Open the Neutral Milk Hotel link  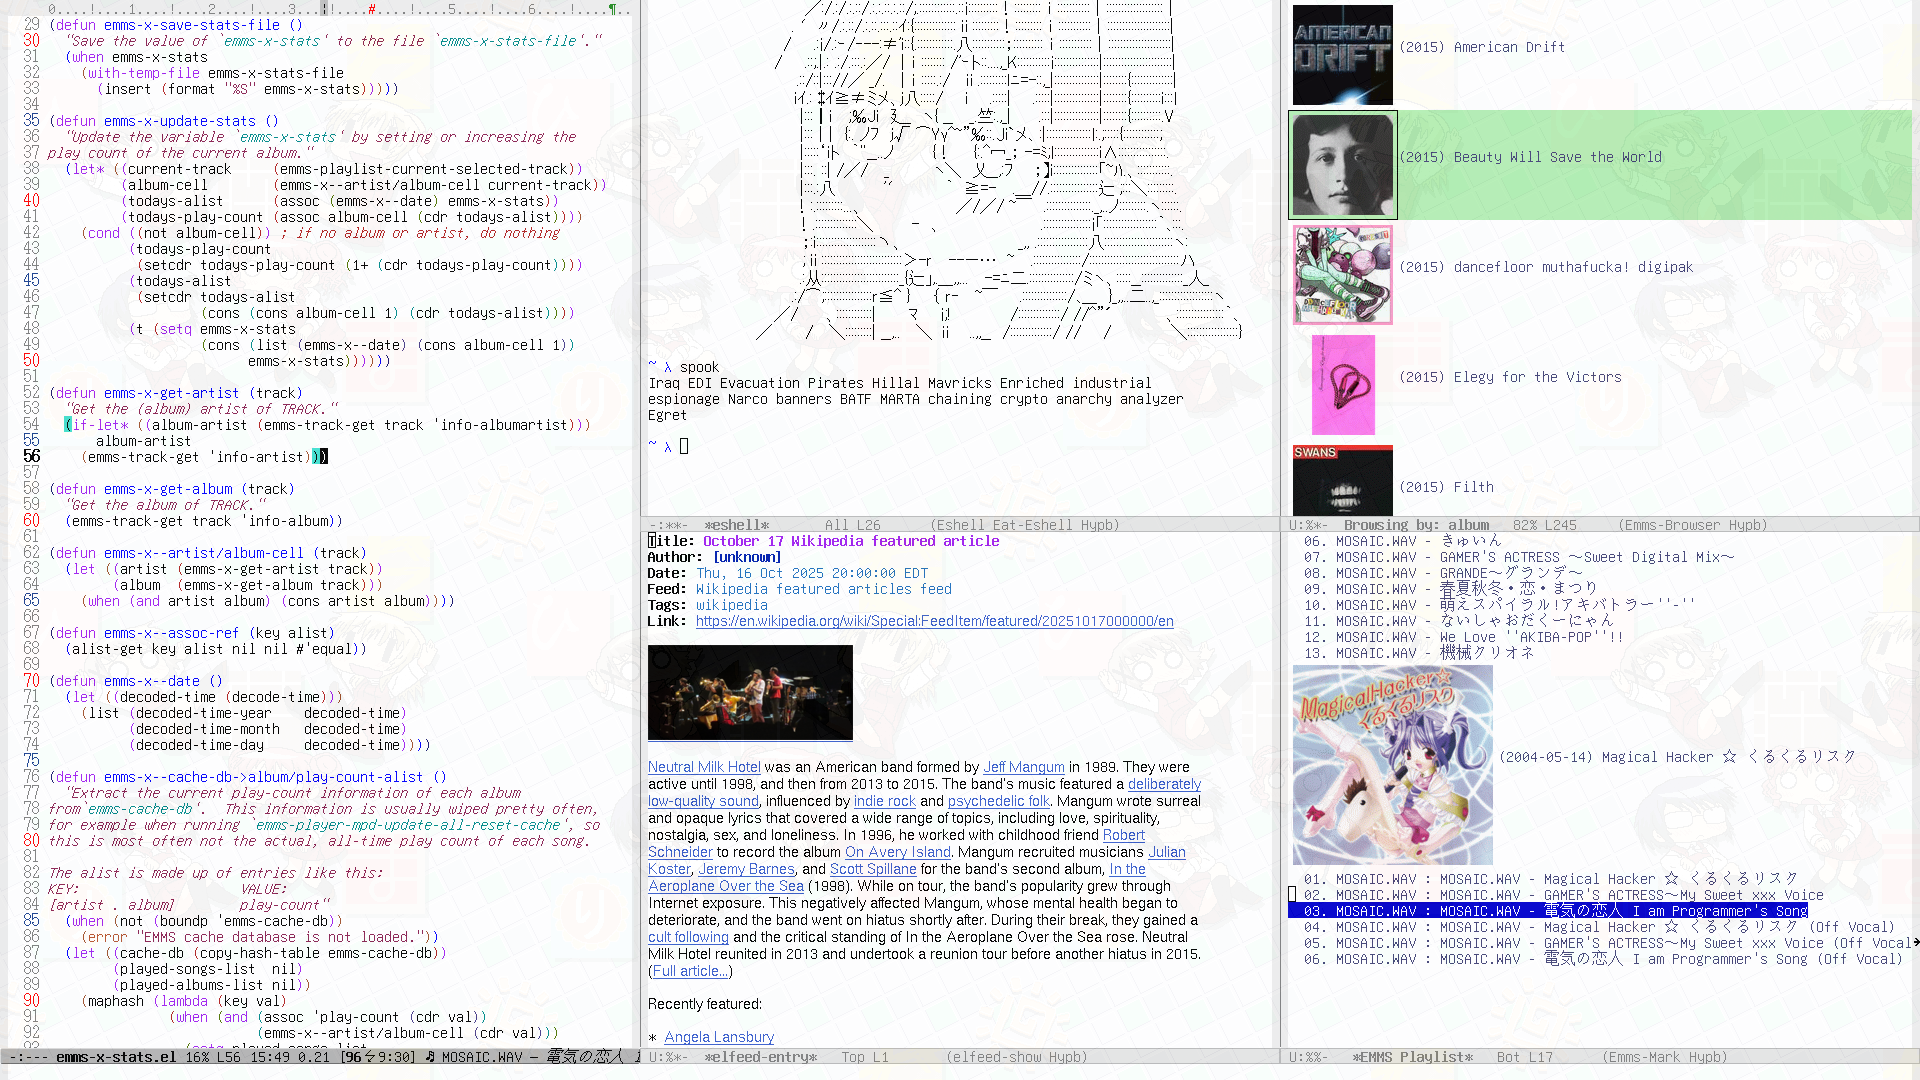point(704,767)
